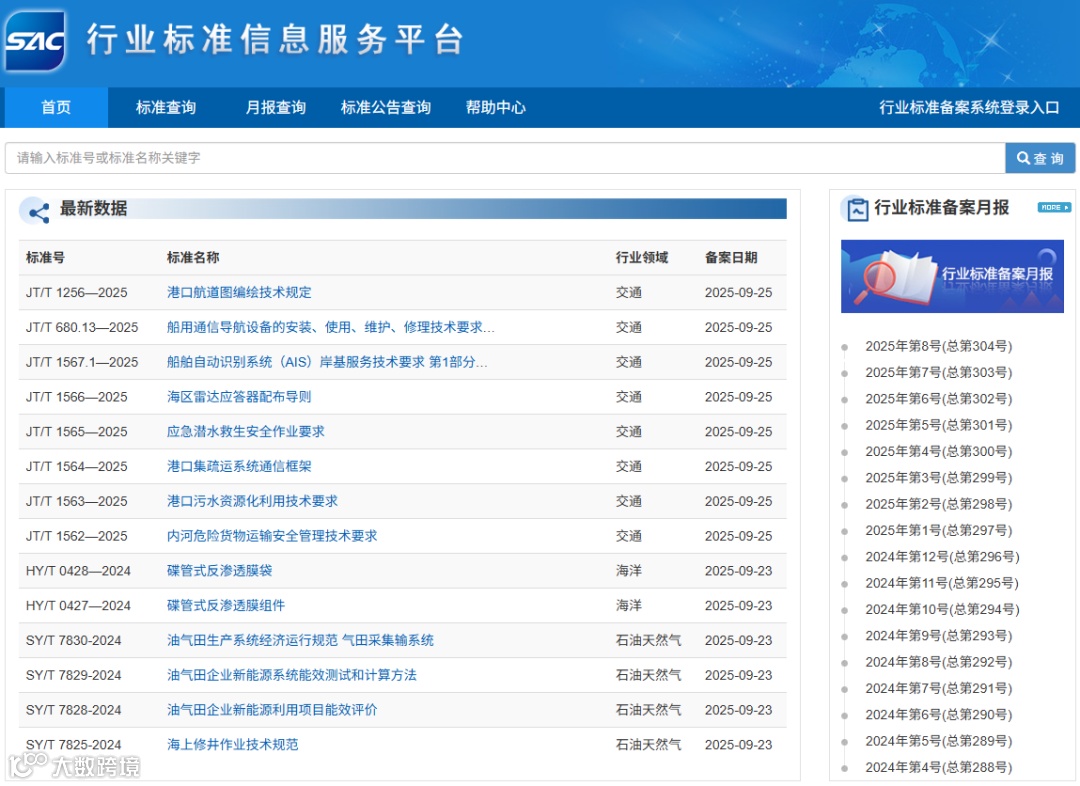Click standard number JT/T 1567.1—2025

click(82, 362)
